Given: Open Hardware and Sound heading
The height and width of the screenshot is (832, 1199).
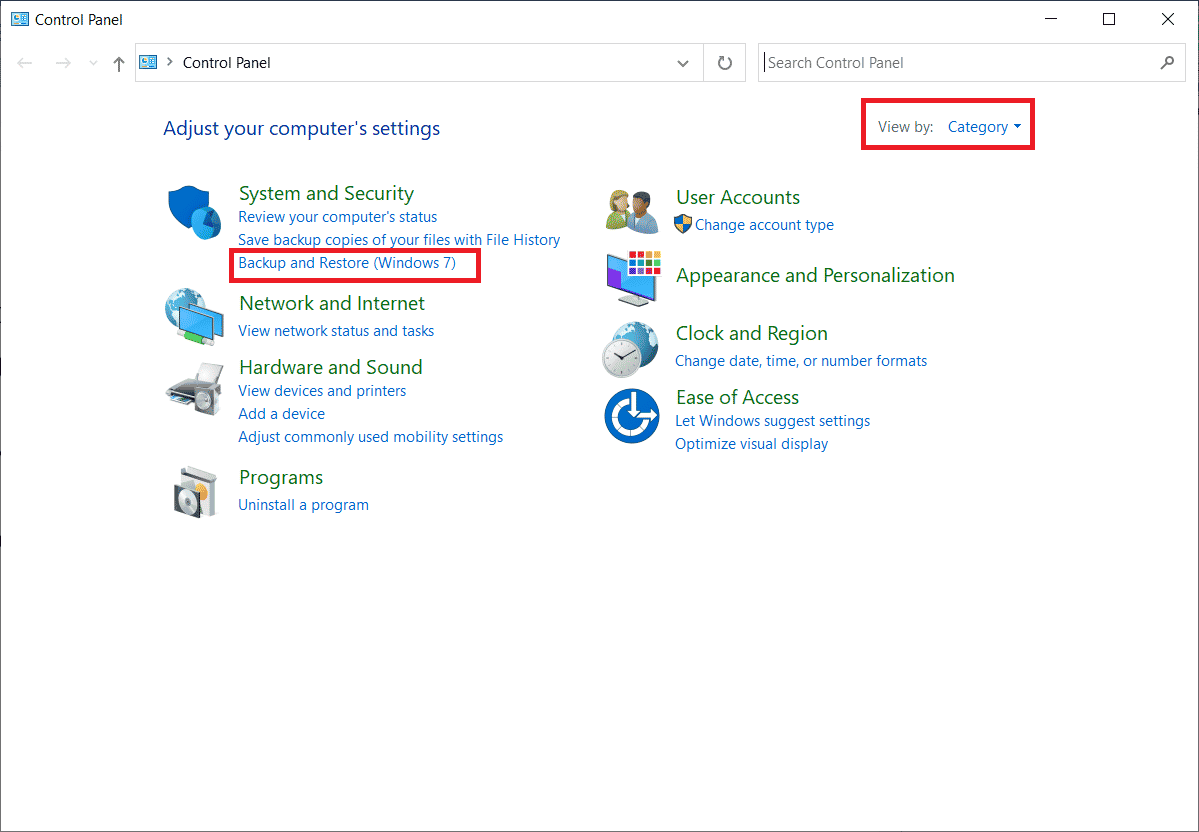Looking at the screenshot, I should [330, 367].
